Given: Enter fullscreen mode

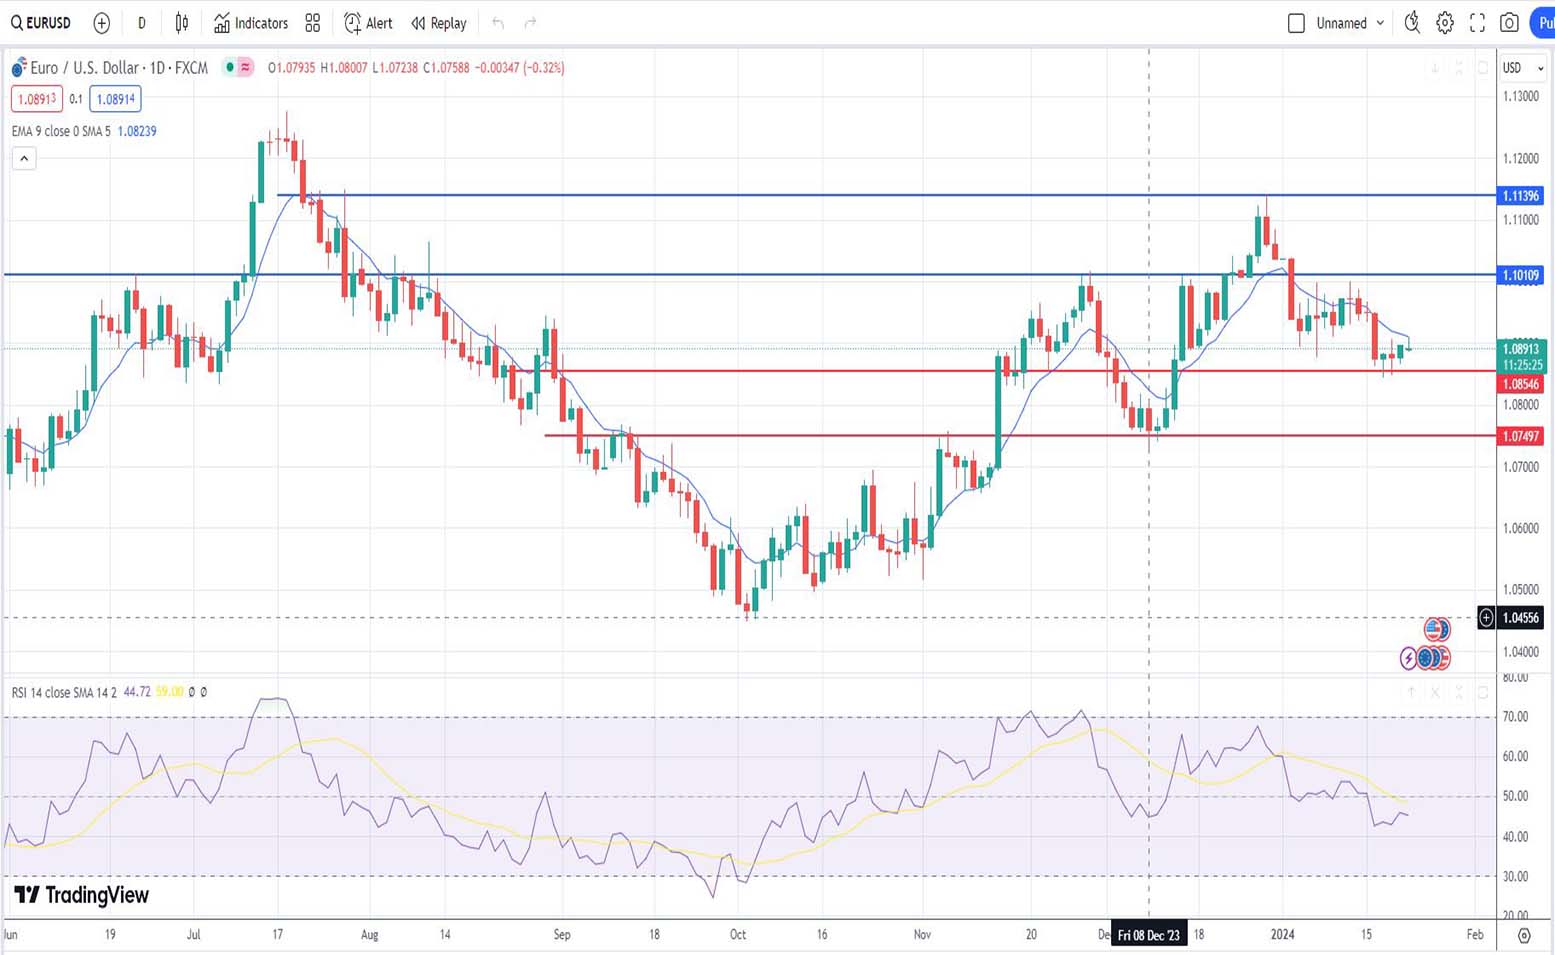Looking at the screenshot, I should [x=1477, y=23].
